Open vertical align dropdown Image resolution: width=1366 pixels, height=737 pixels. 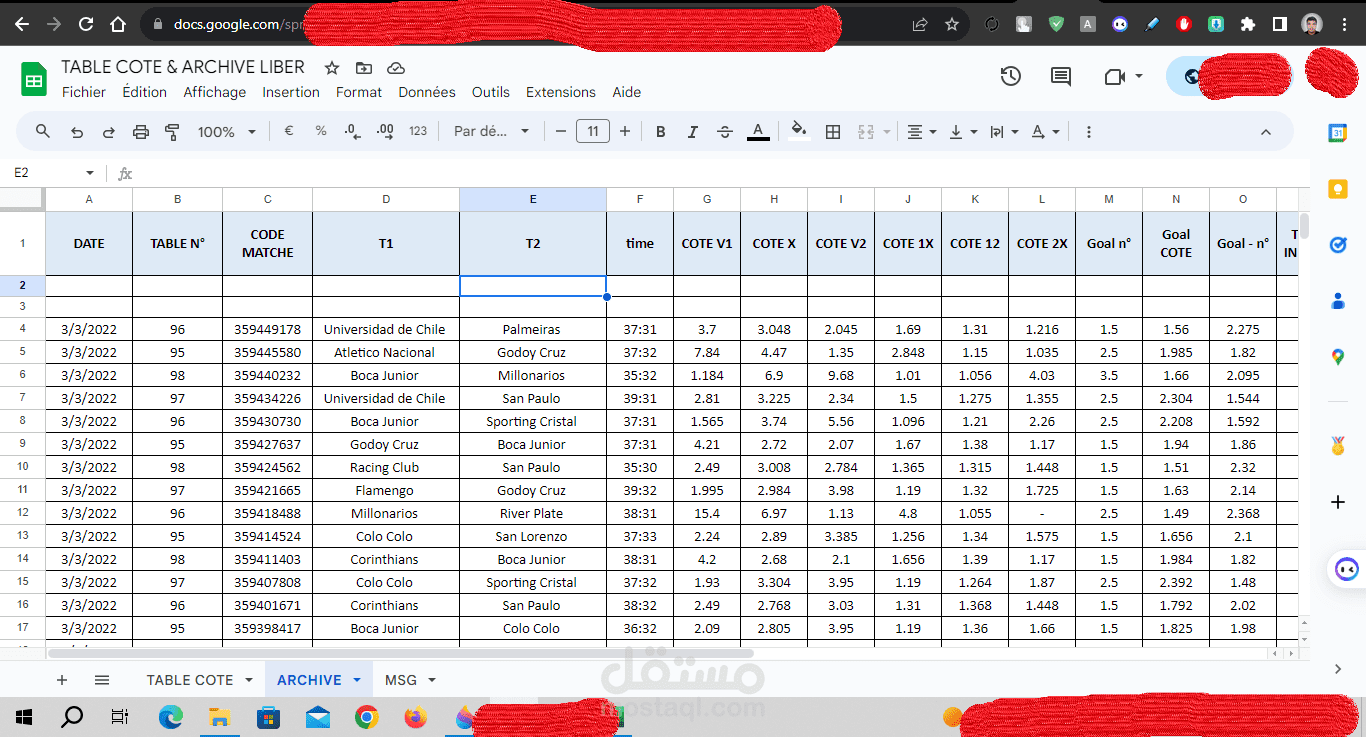pyautogui.click(x=963, y=131)
